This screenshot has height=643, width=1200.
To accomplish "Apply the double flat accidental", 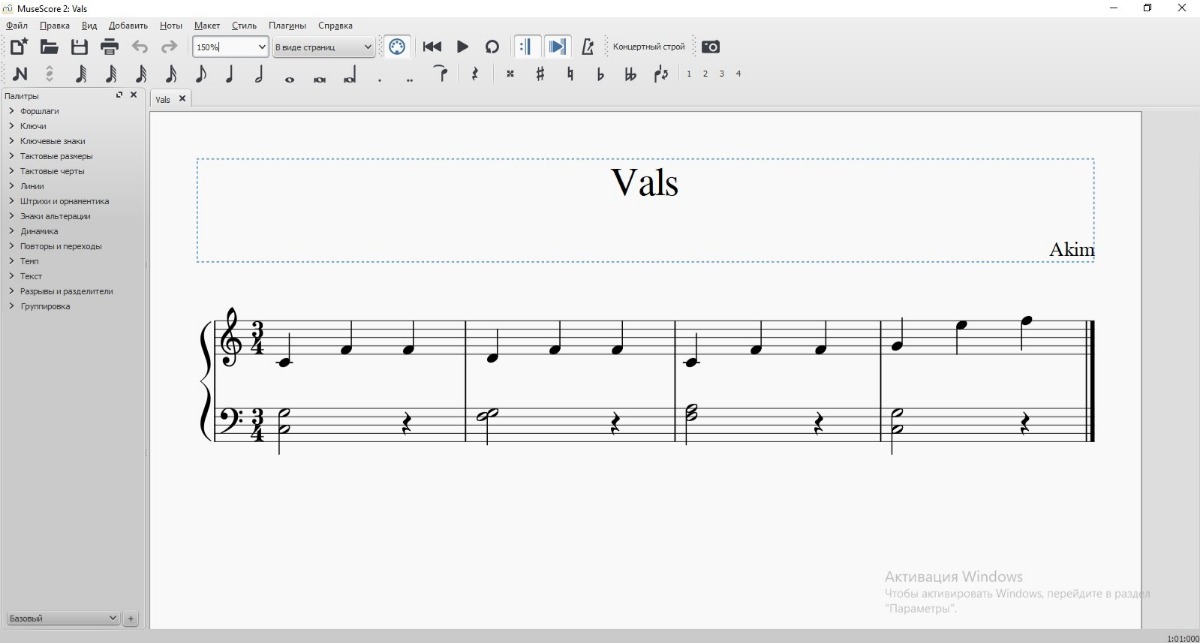I will click(630, 74).
